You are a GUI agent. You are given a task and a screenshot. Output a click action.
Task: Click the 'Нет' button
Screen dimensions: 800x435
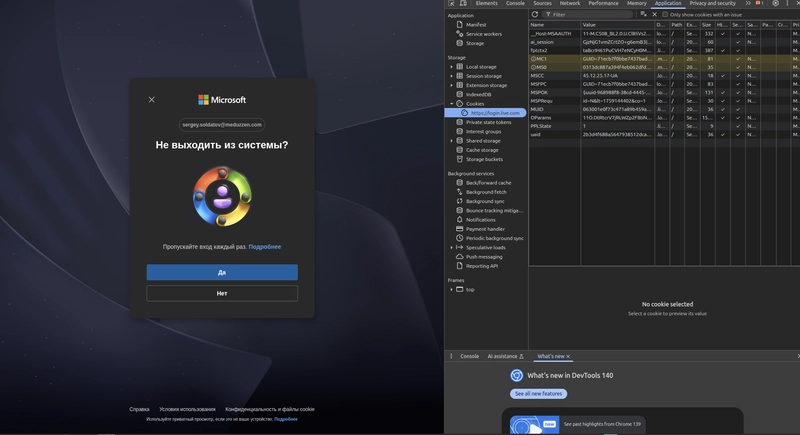pos(222,293)
